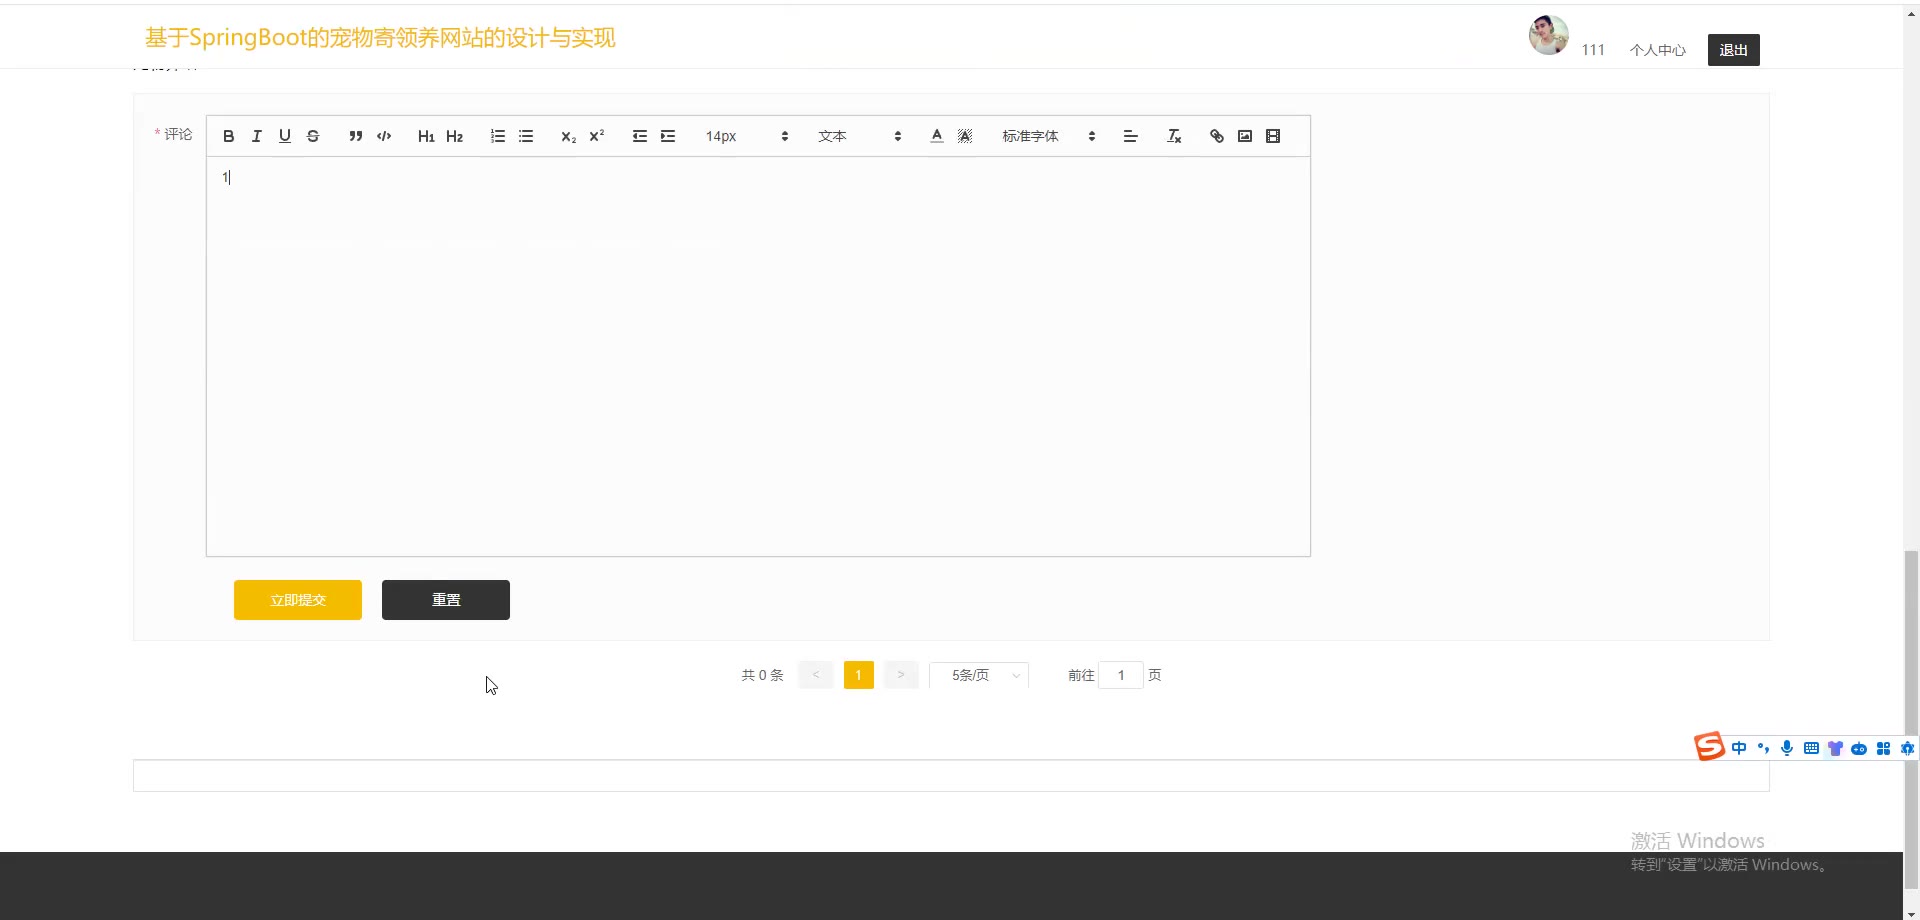Click the username 111
Image resolution: width=1920 pixels, height=920 pixels.
[1593, 50]
